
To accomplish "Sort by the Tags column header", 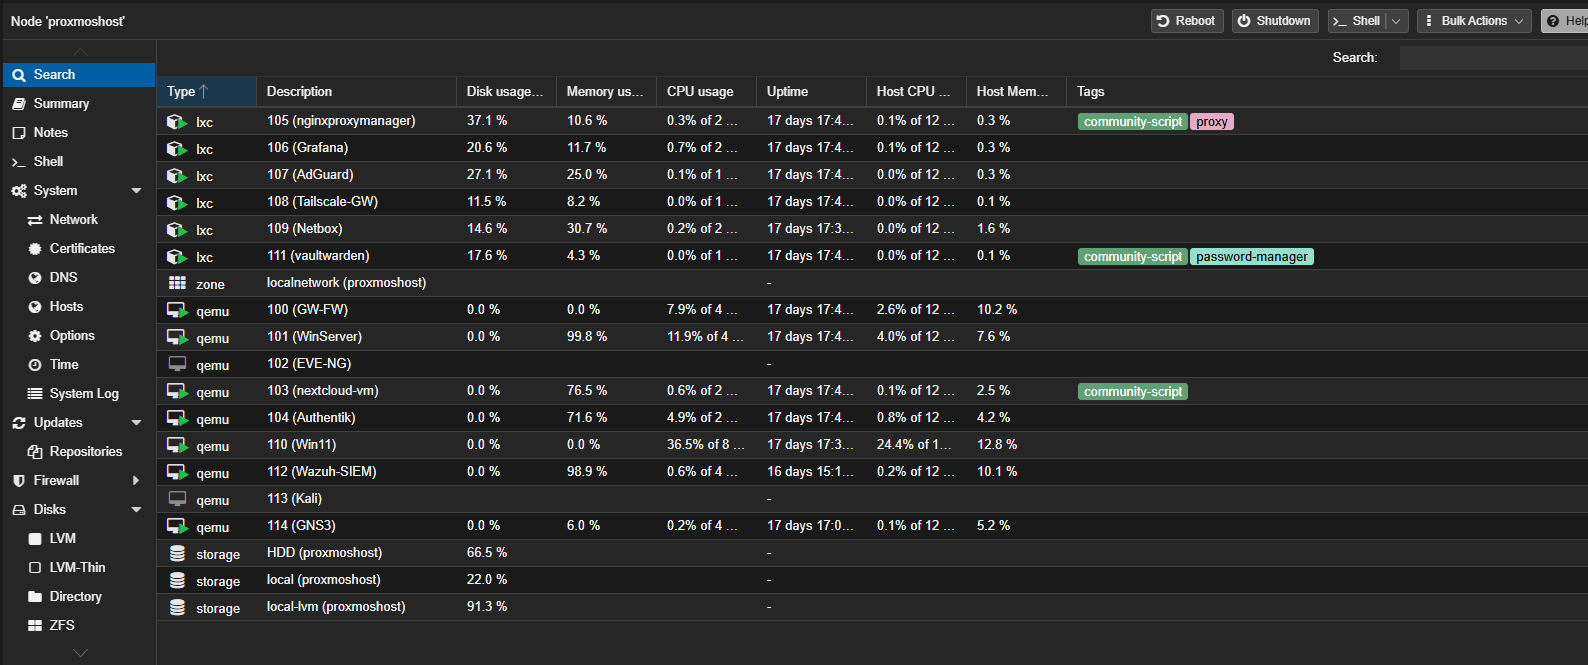I will [x=1327, y=91].
